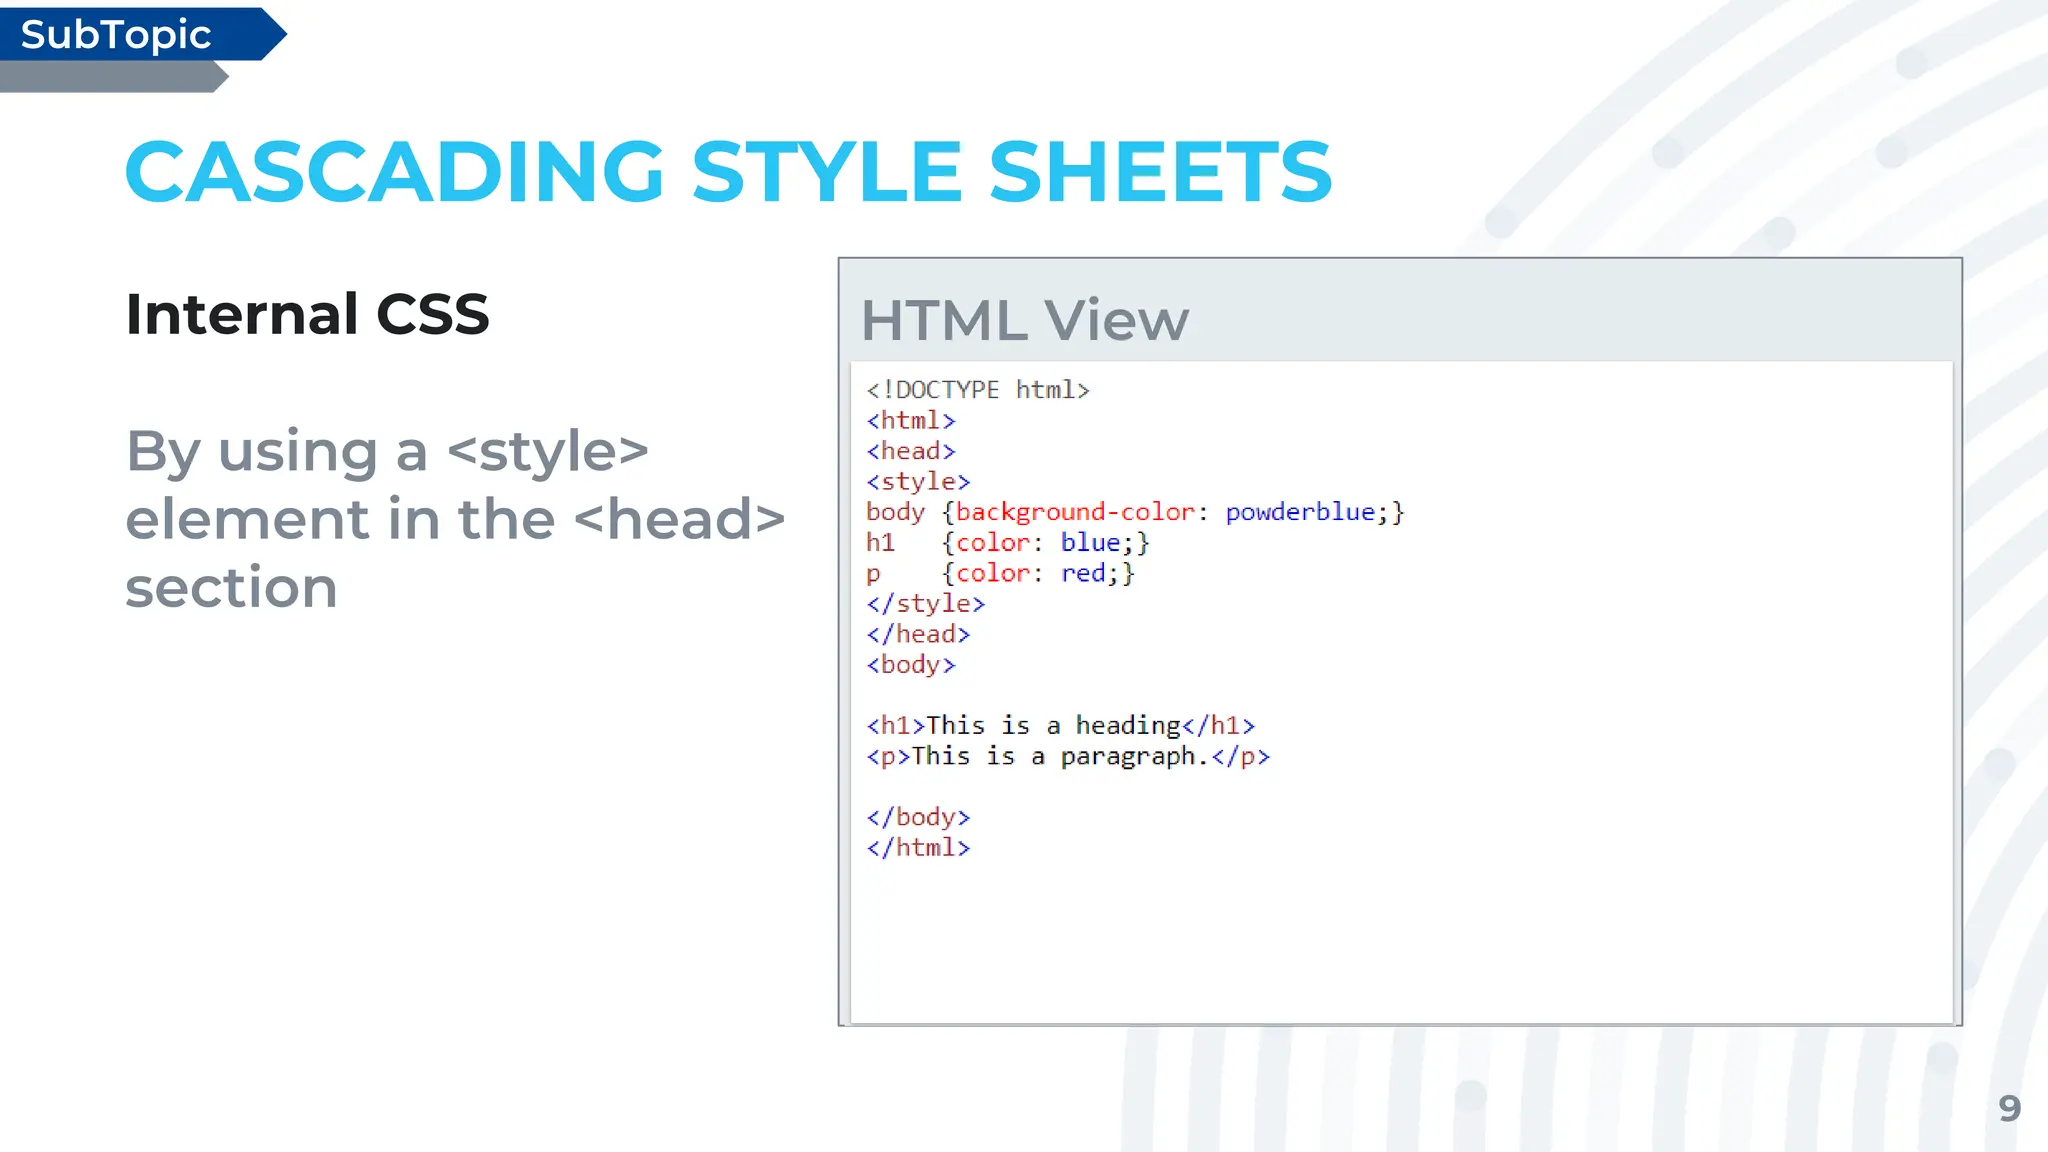2048x1152 pixels.
Task: Click the p color red rule
Action: pos(1000,573)
